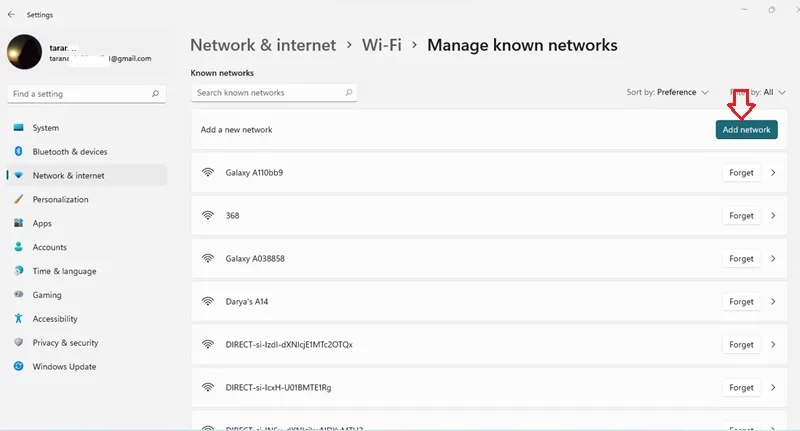Expand details chevron for network 368

pyautogui.click(x=773, y=216)
